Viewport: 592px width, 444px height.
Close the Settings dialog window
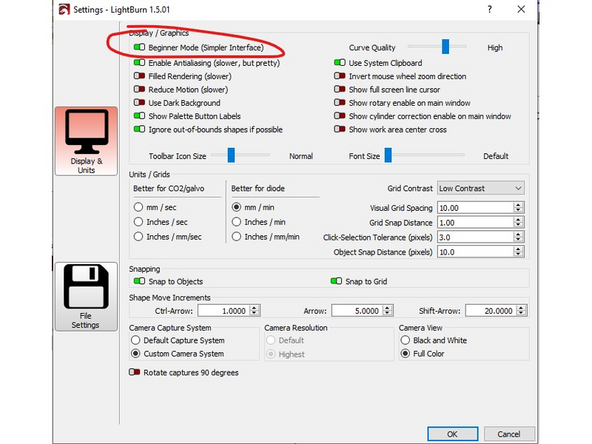tap(521, 9)
